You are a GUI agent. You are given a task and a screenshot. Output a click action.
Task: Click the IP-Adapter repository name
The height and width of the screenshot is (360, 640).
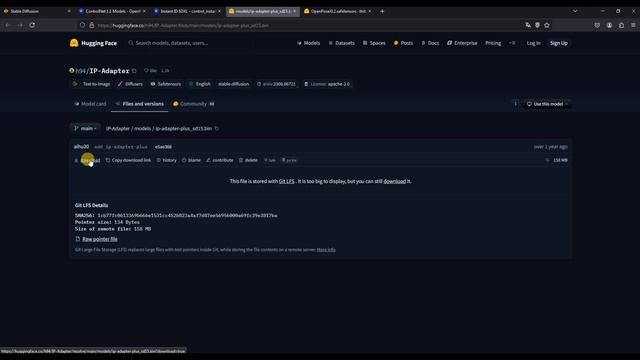point(109,71)
